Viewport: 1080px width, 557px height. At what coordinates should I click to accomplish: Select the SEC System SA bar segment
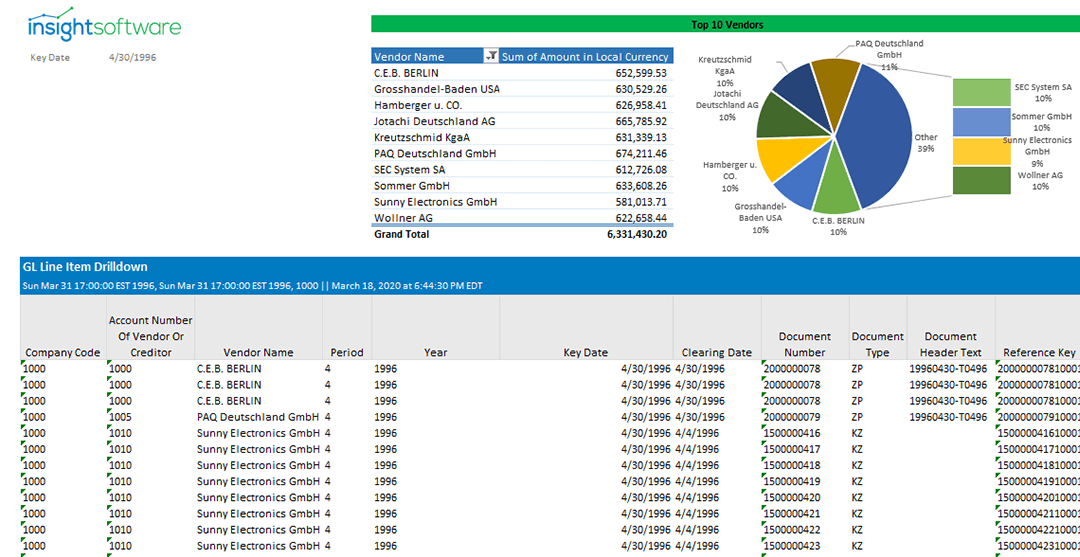pyautogui.click(x=982, y=92)
